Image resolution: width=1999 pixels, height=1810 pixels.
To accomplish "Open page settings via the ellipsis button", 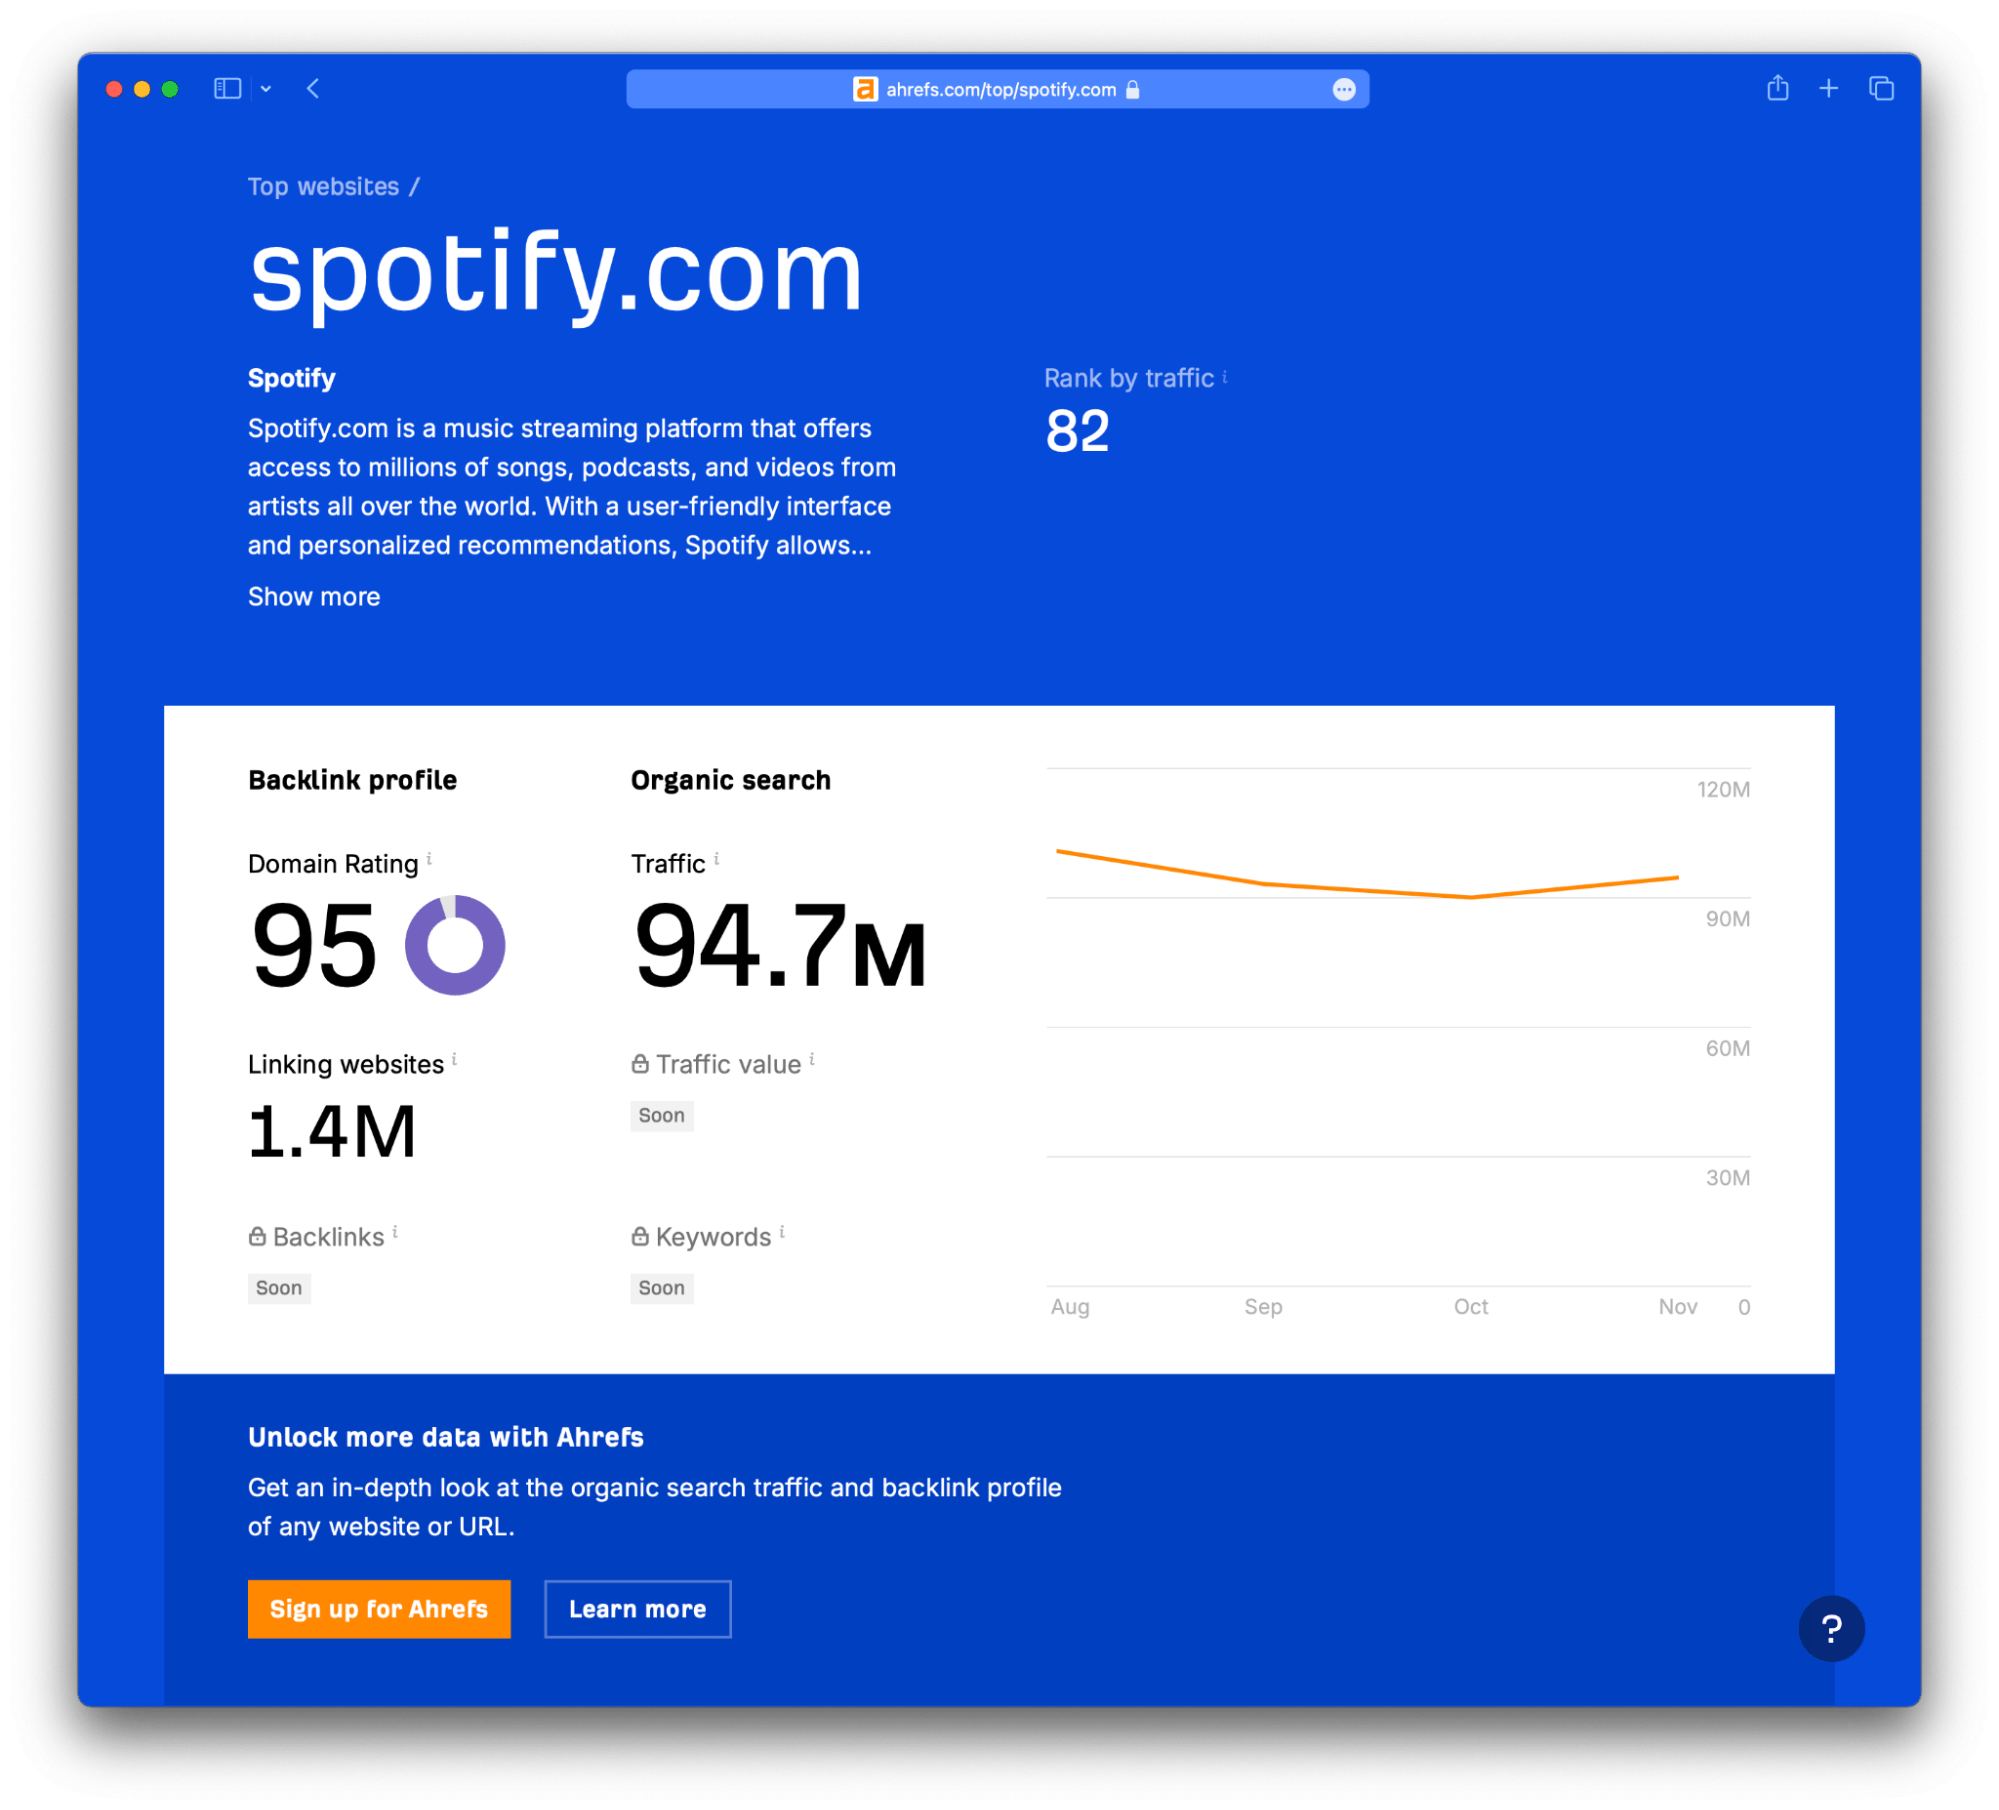I will [x=1344, y=89].
